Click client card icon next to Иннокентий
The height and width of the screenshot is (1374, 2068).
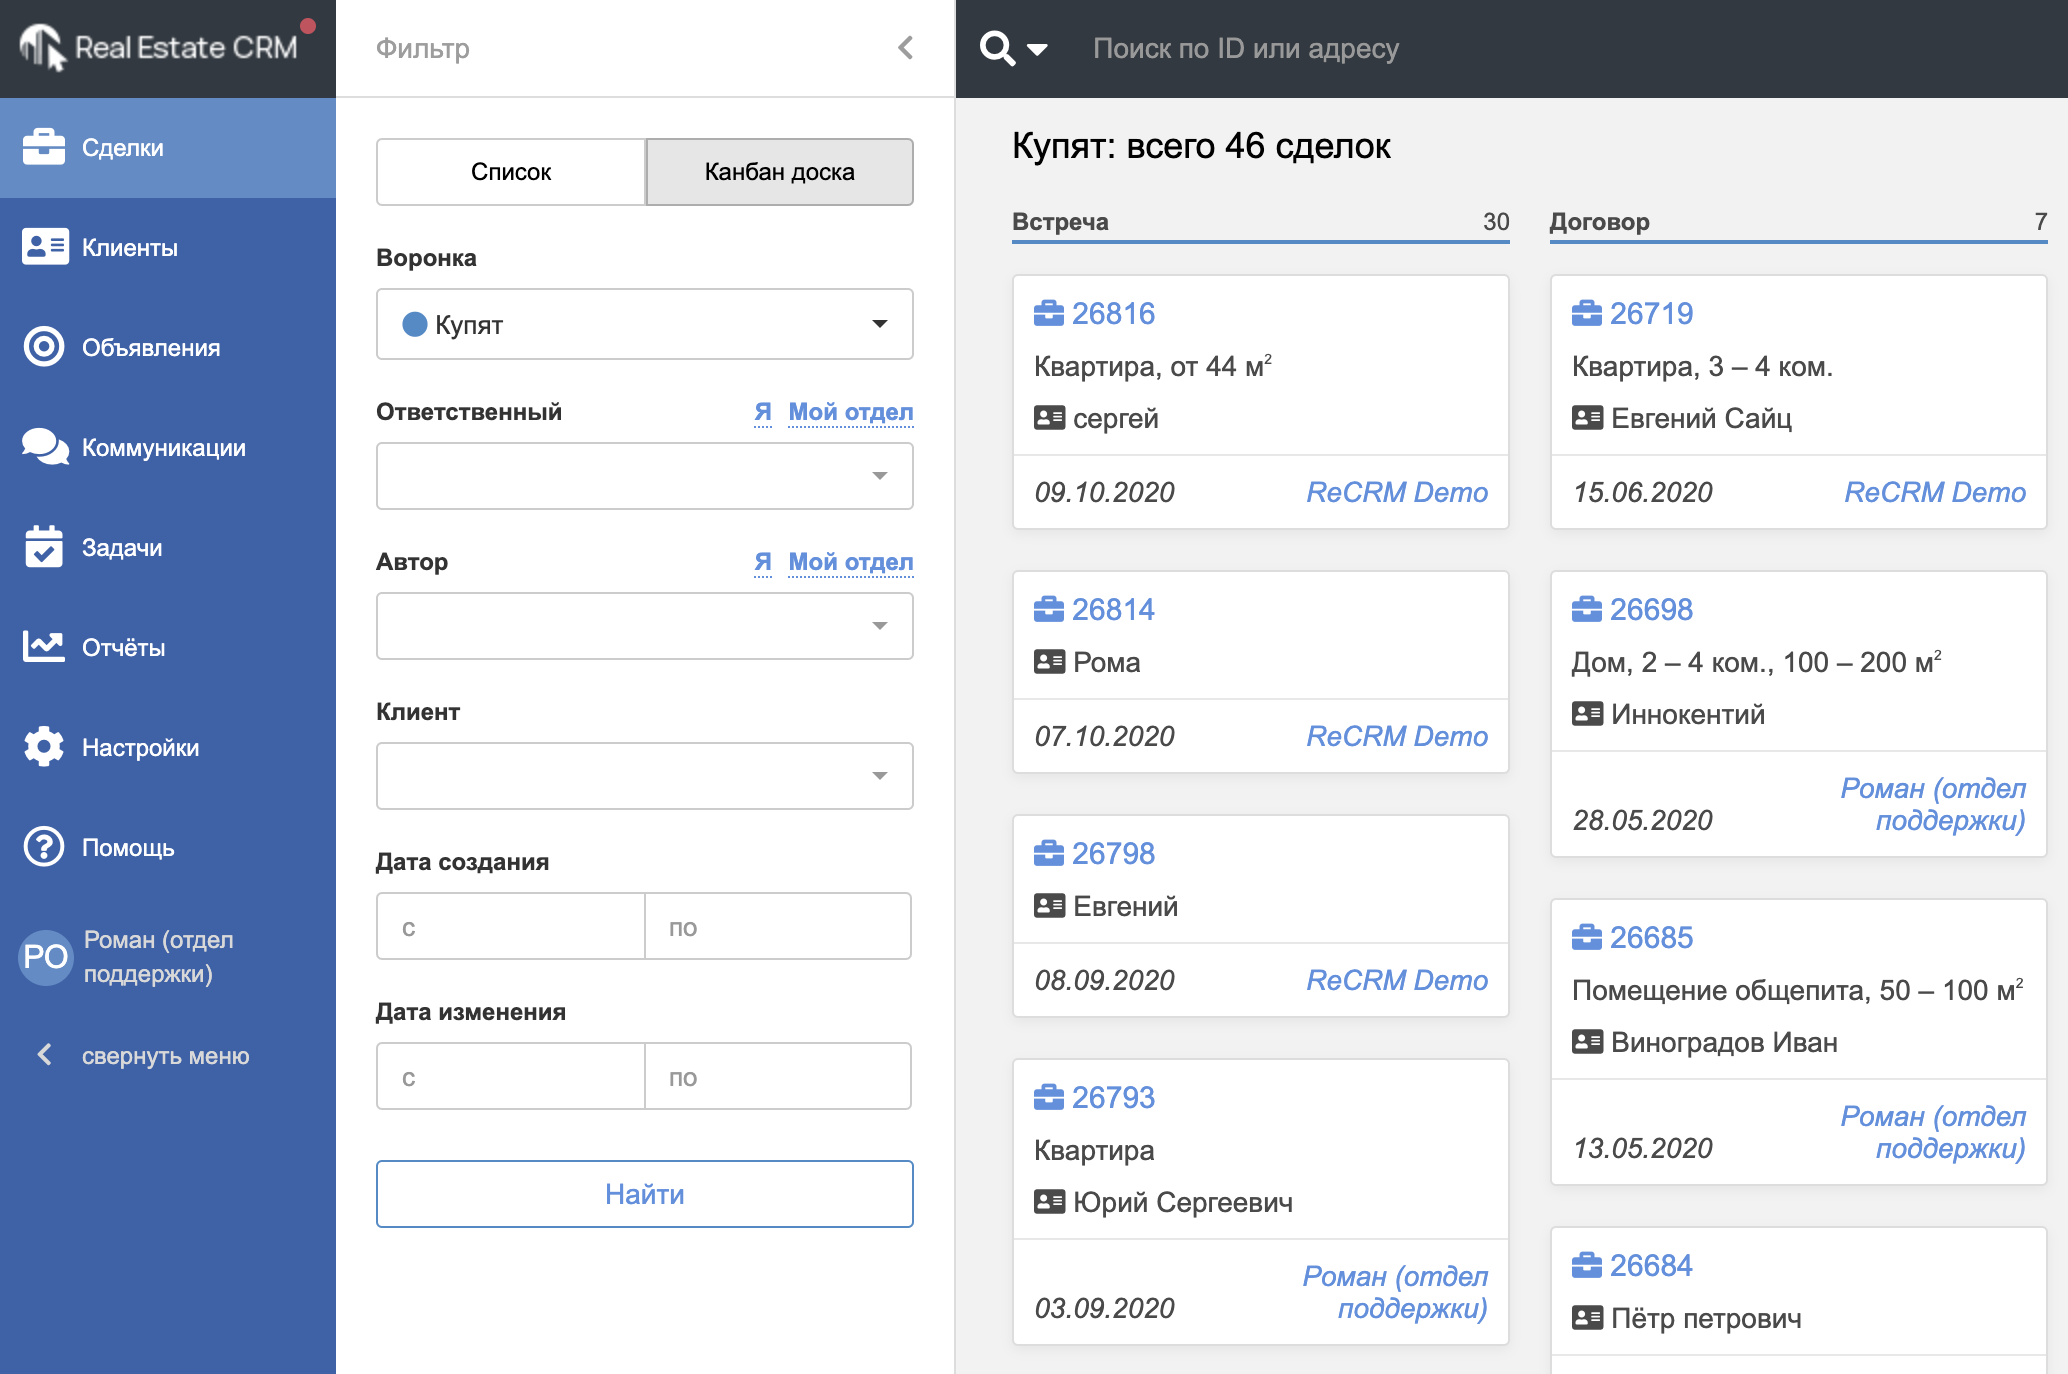coord(1587,714)
